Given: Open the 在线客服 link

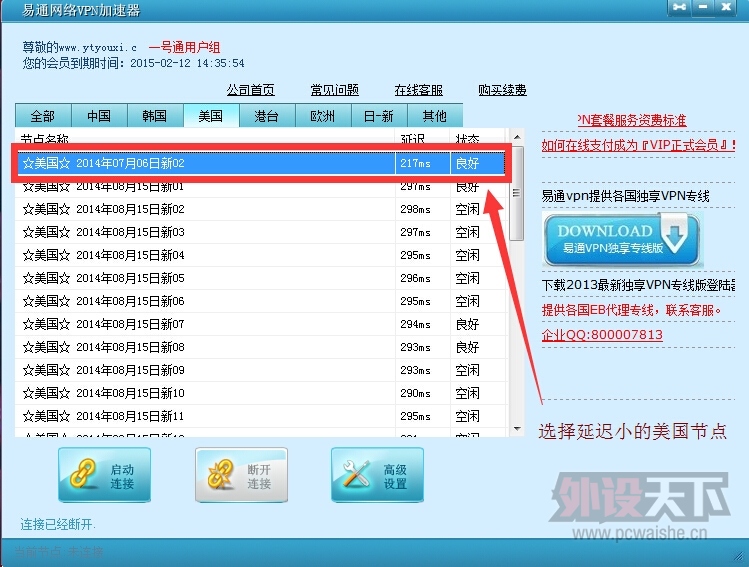Looking at the screenshot, I should (x=418, y=90).
